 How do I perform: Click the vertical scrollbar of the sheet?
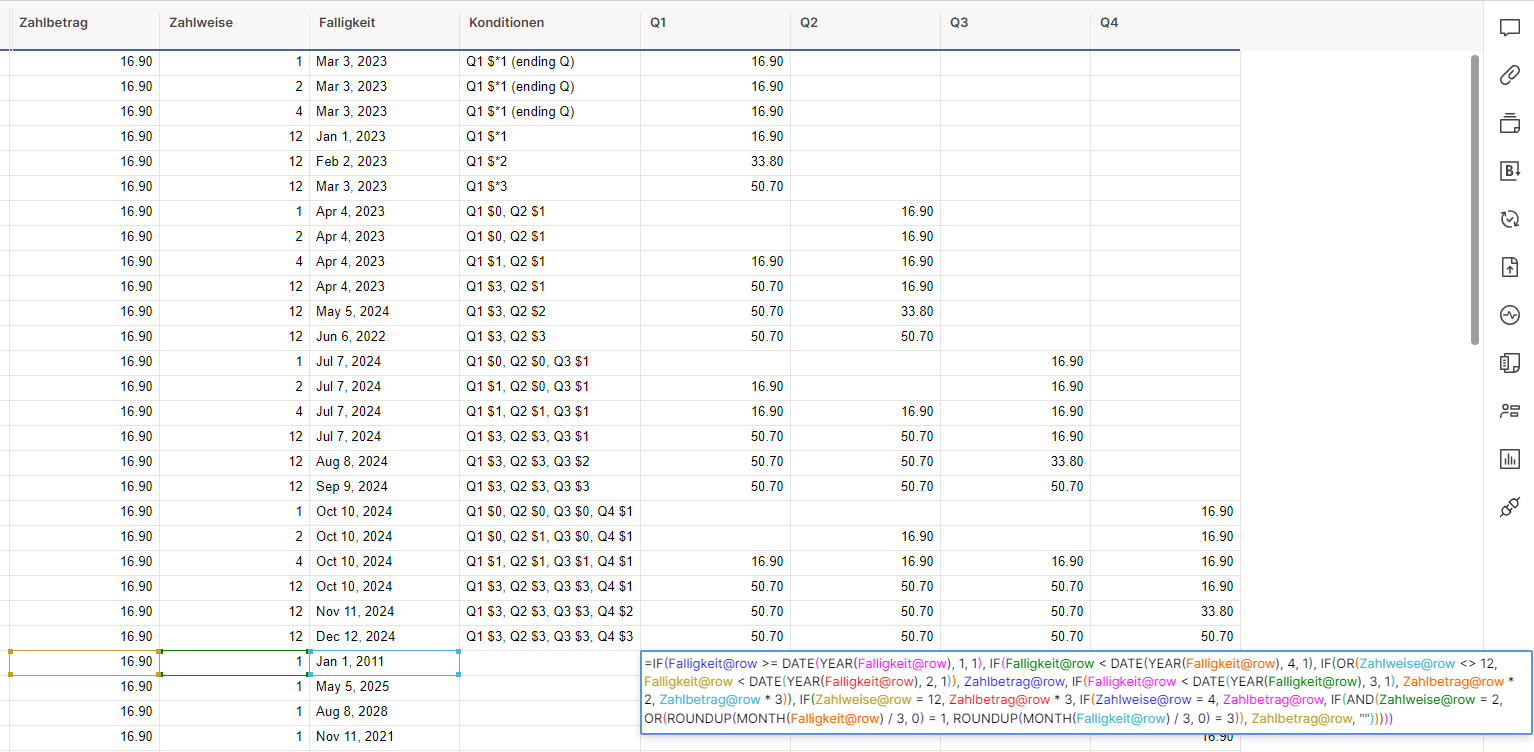[x=1475, y=200]
